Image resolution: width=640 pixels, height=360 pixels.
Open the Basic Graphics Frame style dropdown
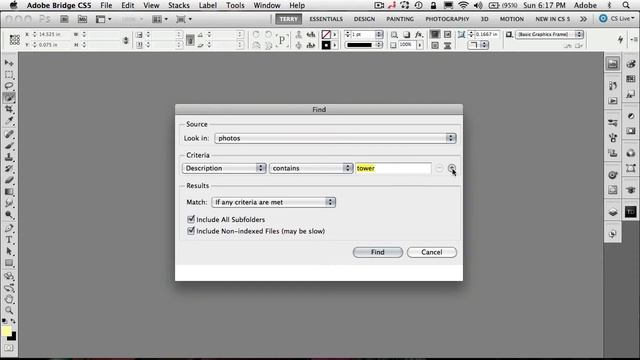point(549,34)
